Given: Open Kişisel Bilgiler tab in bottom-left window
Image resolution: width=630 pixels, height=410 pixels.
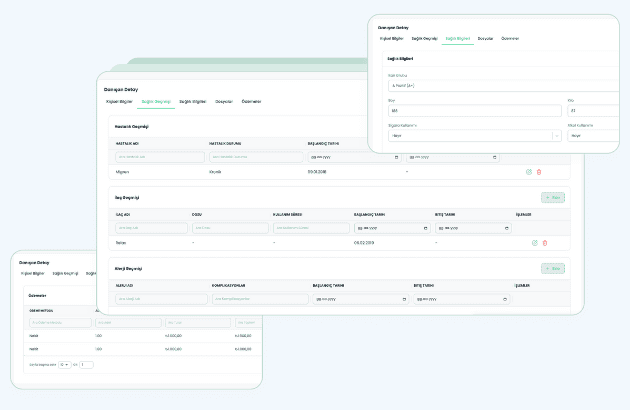Looking at the screenshot, I should pos(33,272).
